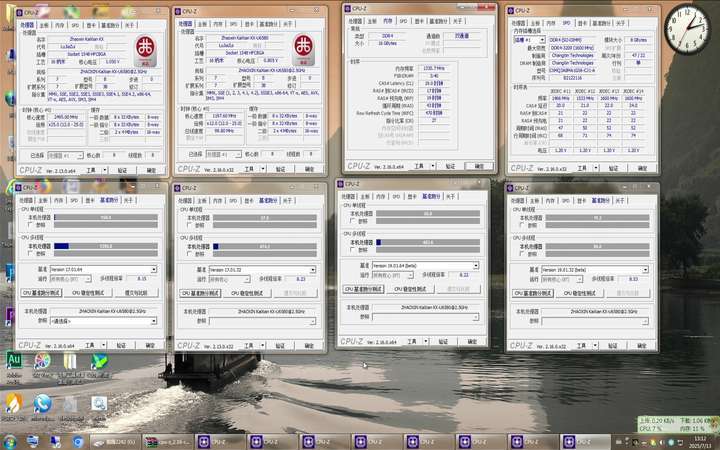Image resolution: width=720 pixels, height=450 pixels.
Task: Open the About tab in Version 17.01.64 window
Action: point(128,200)
